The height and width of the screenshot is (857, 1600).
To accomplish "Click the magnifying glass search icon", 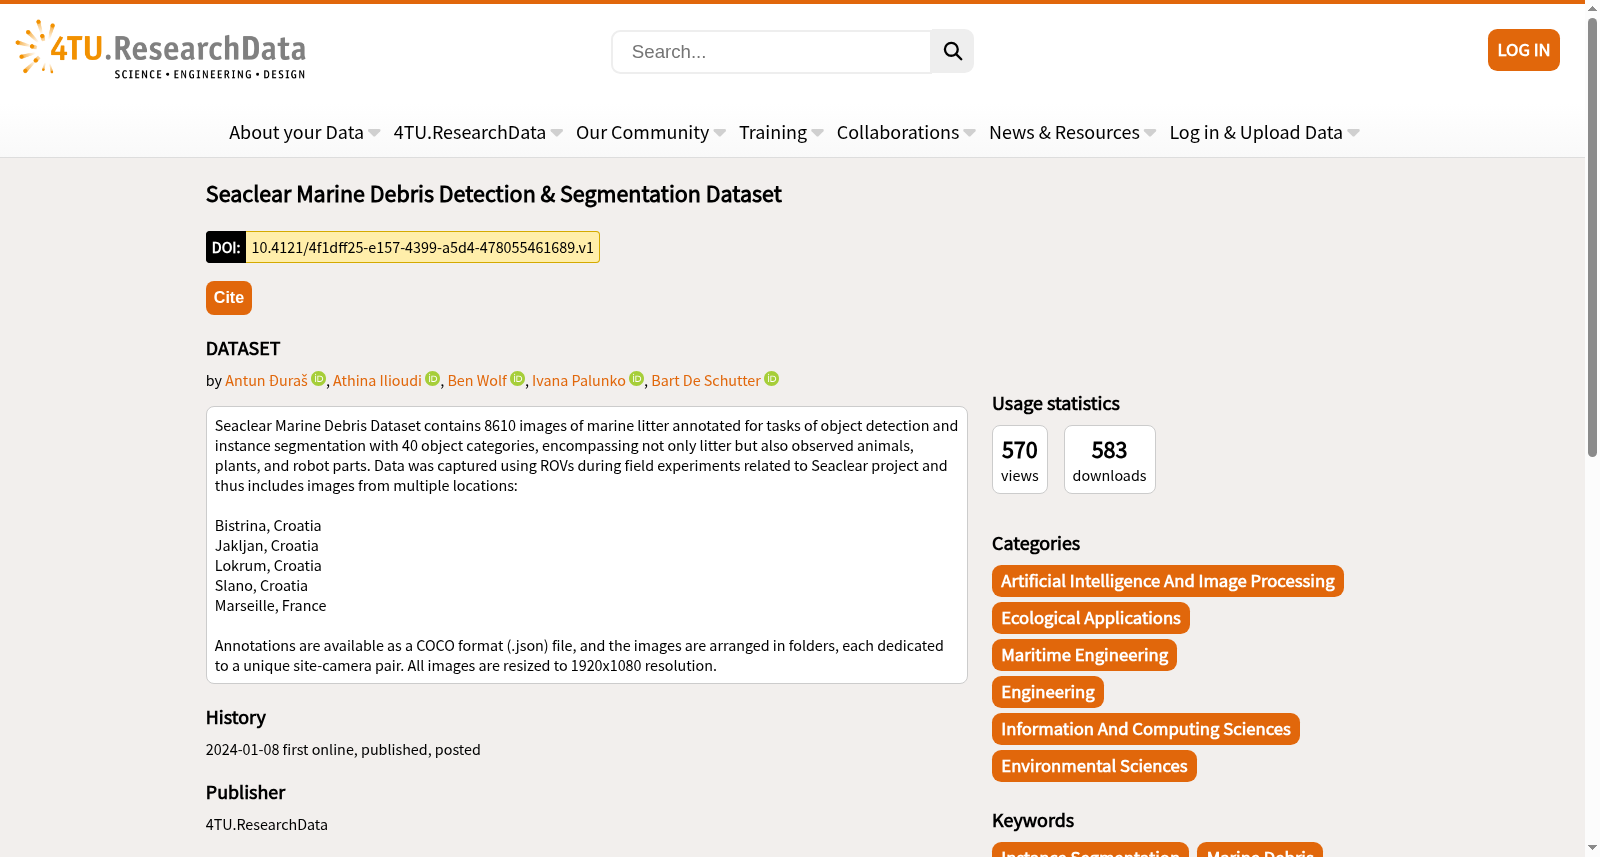I will coord(952,51).
